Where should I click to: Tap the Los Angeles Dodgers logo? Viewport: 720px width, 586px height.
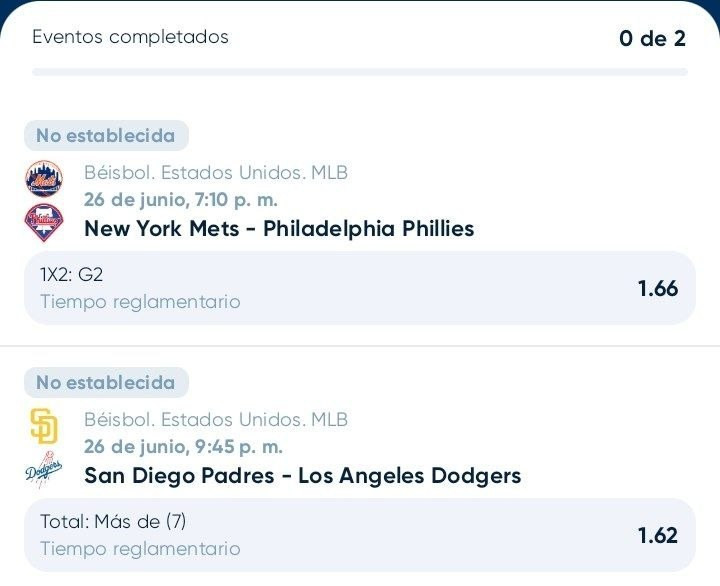[x=44, y=470]
